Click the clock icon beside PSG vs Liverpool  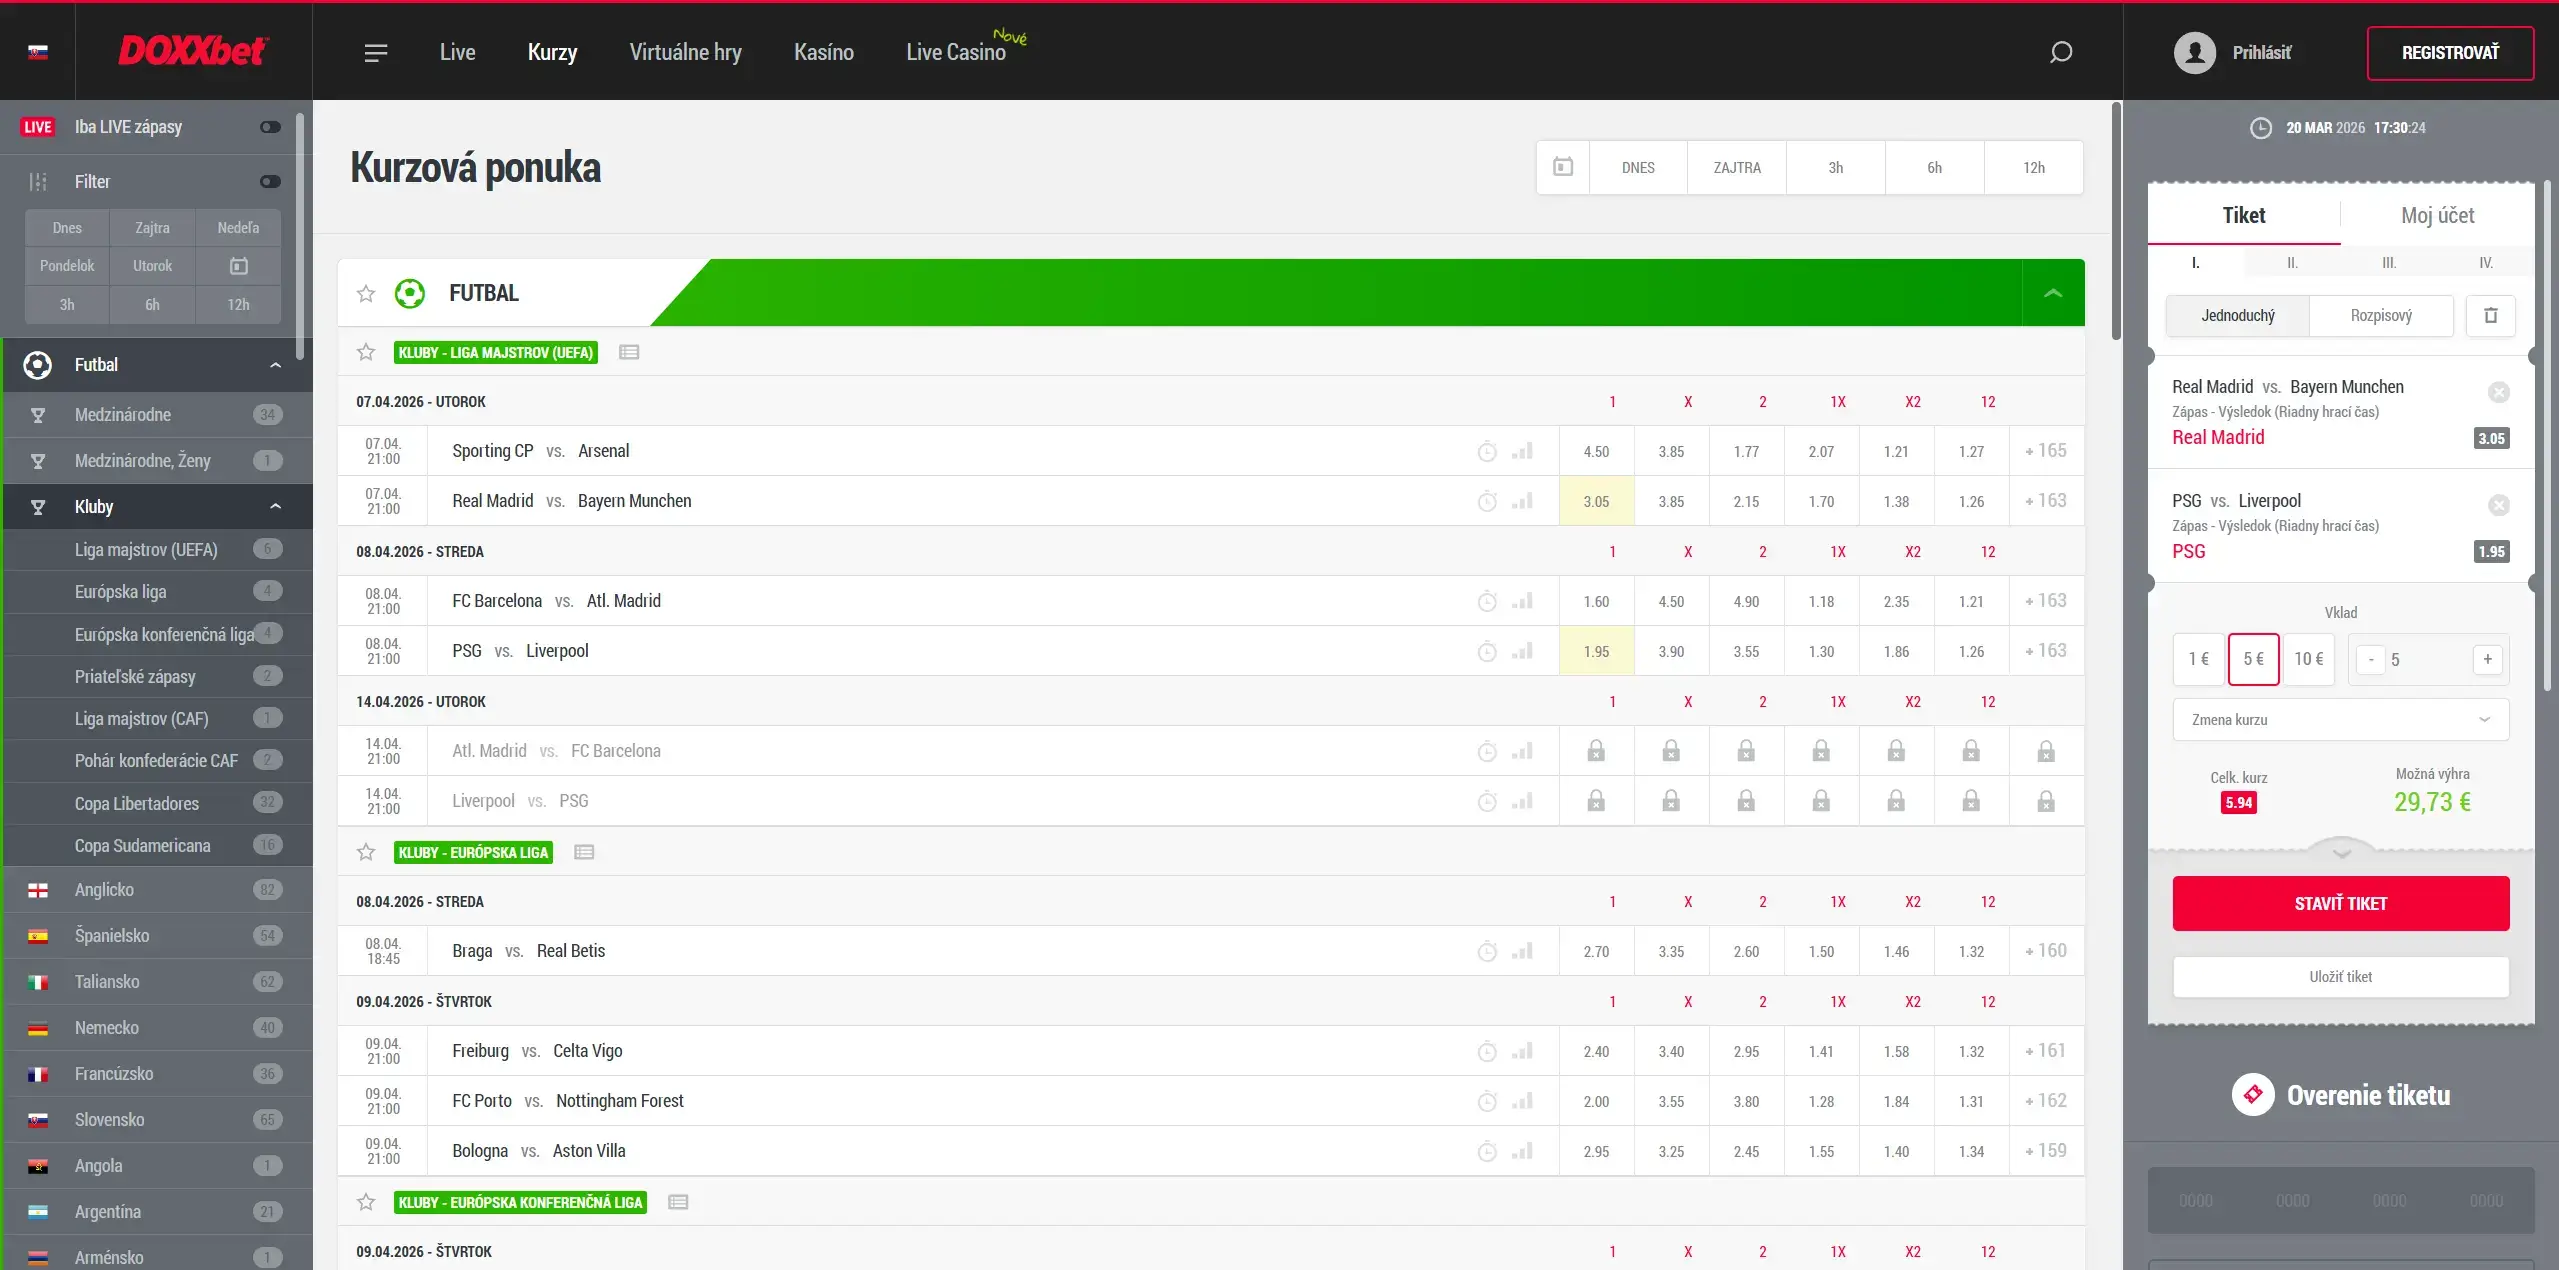[1488, 651]
